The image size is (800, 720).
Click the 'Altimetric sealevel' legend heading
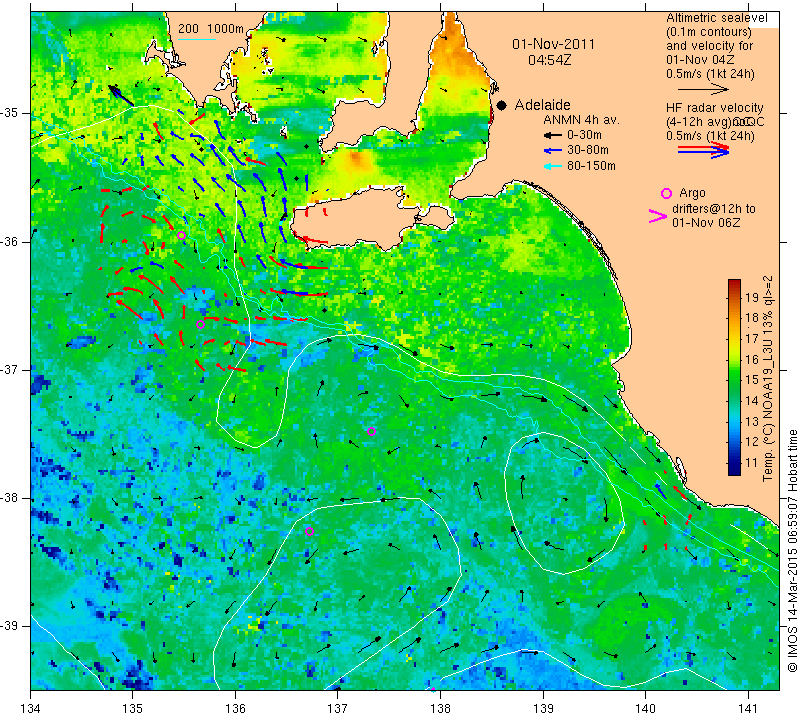point(717,18)
